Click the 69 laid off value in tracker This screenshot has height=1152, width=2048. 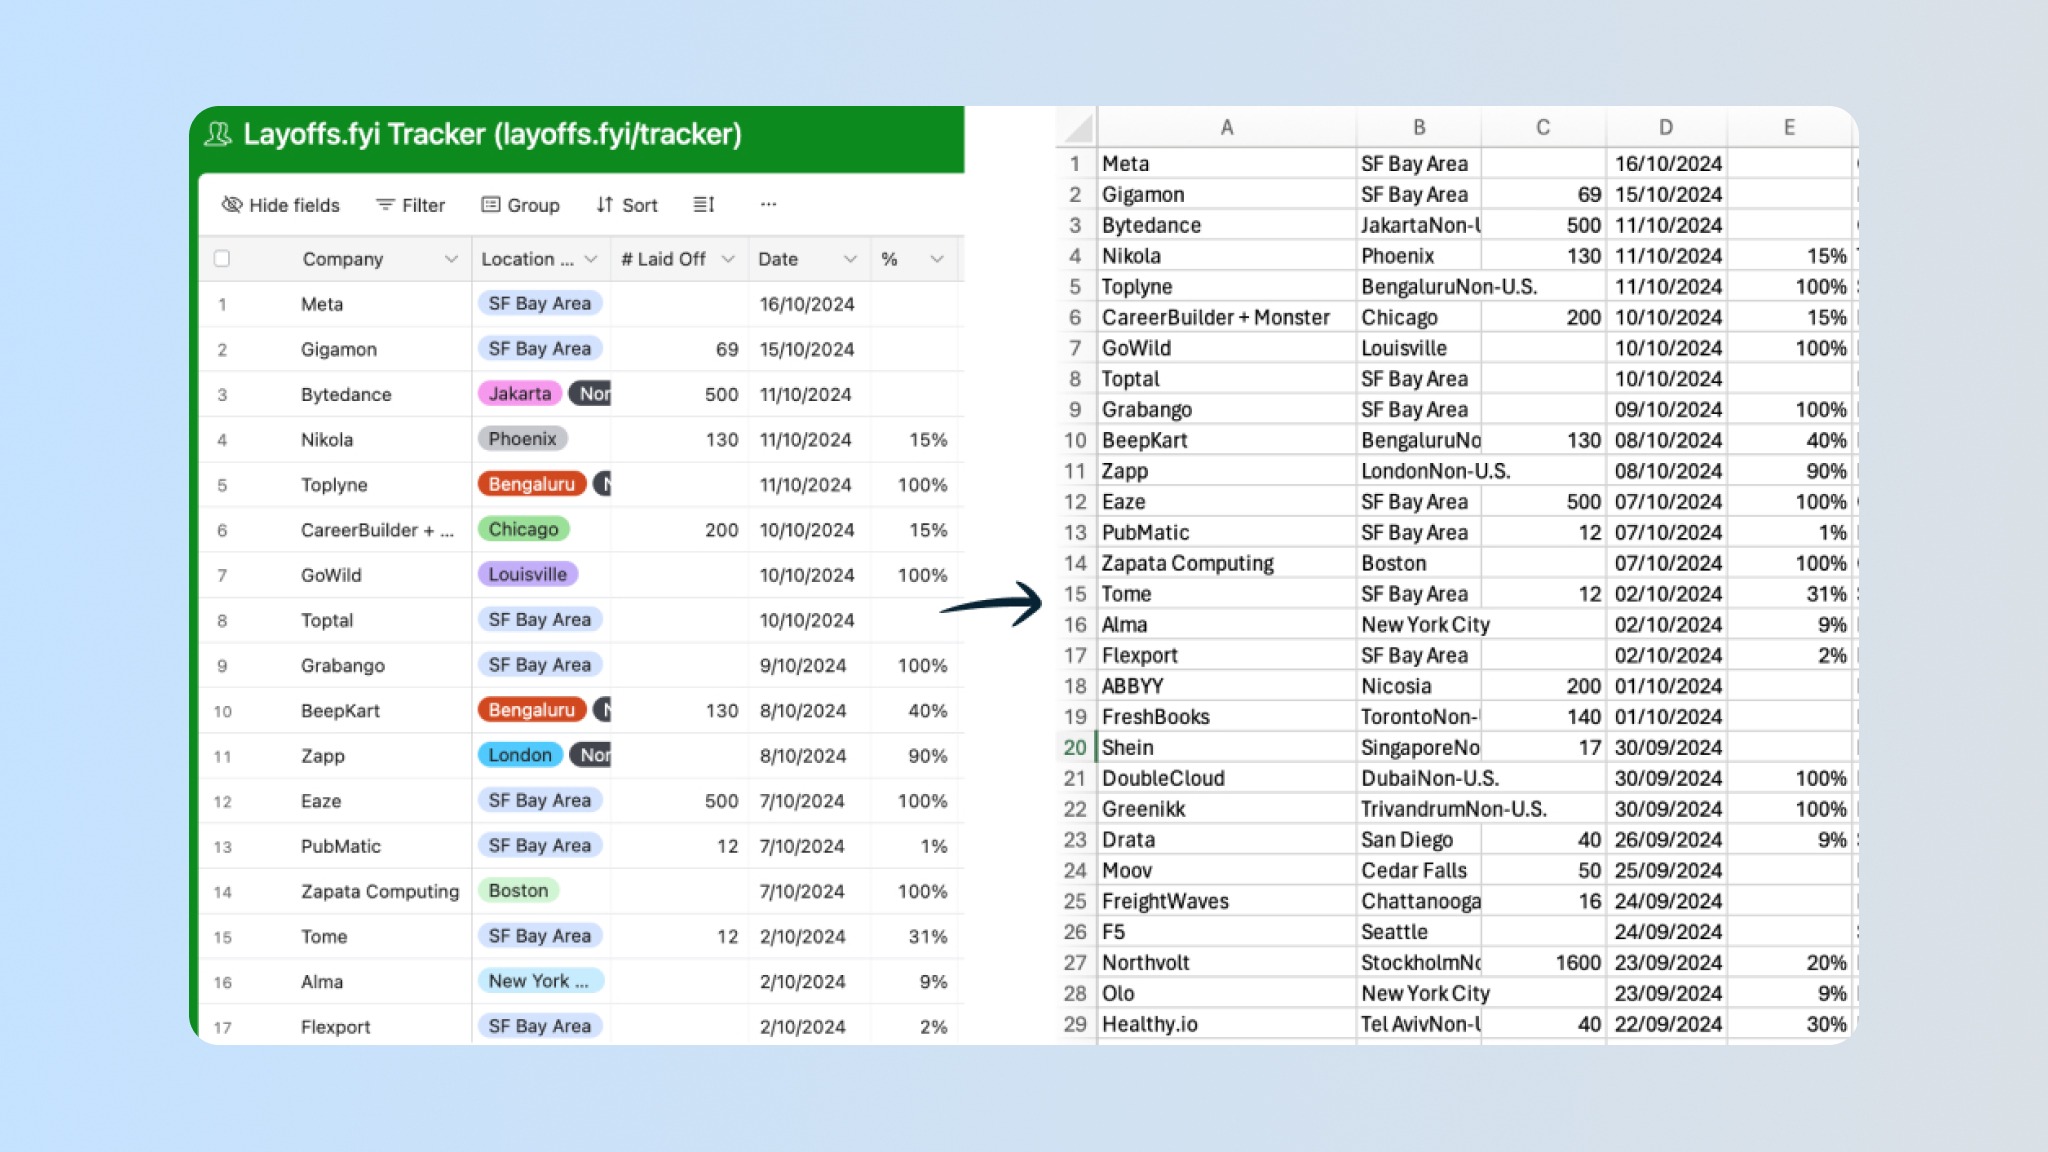[727, 349]
